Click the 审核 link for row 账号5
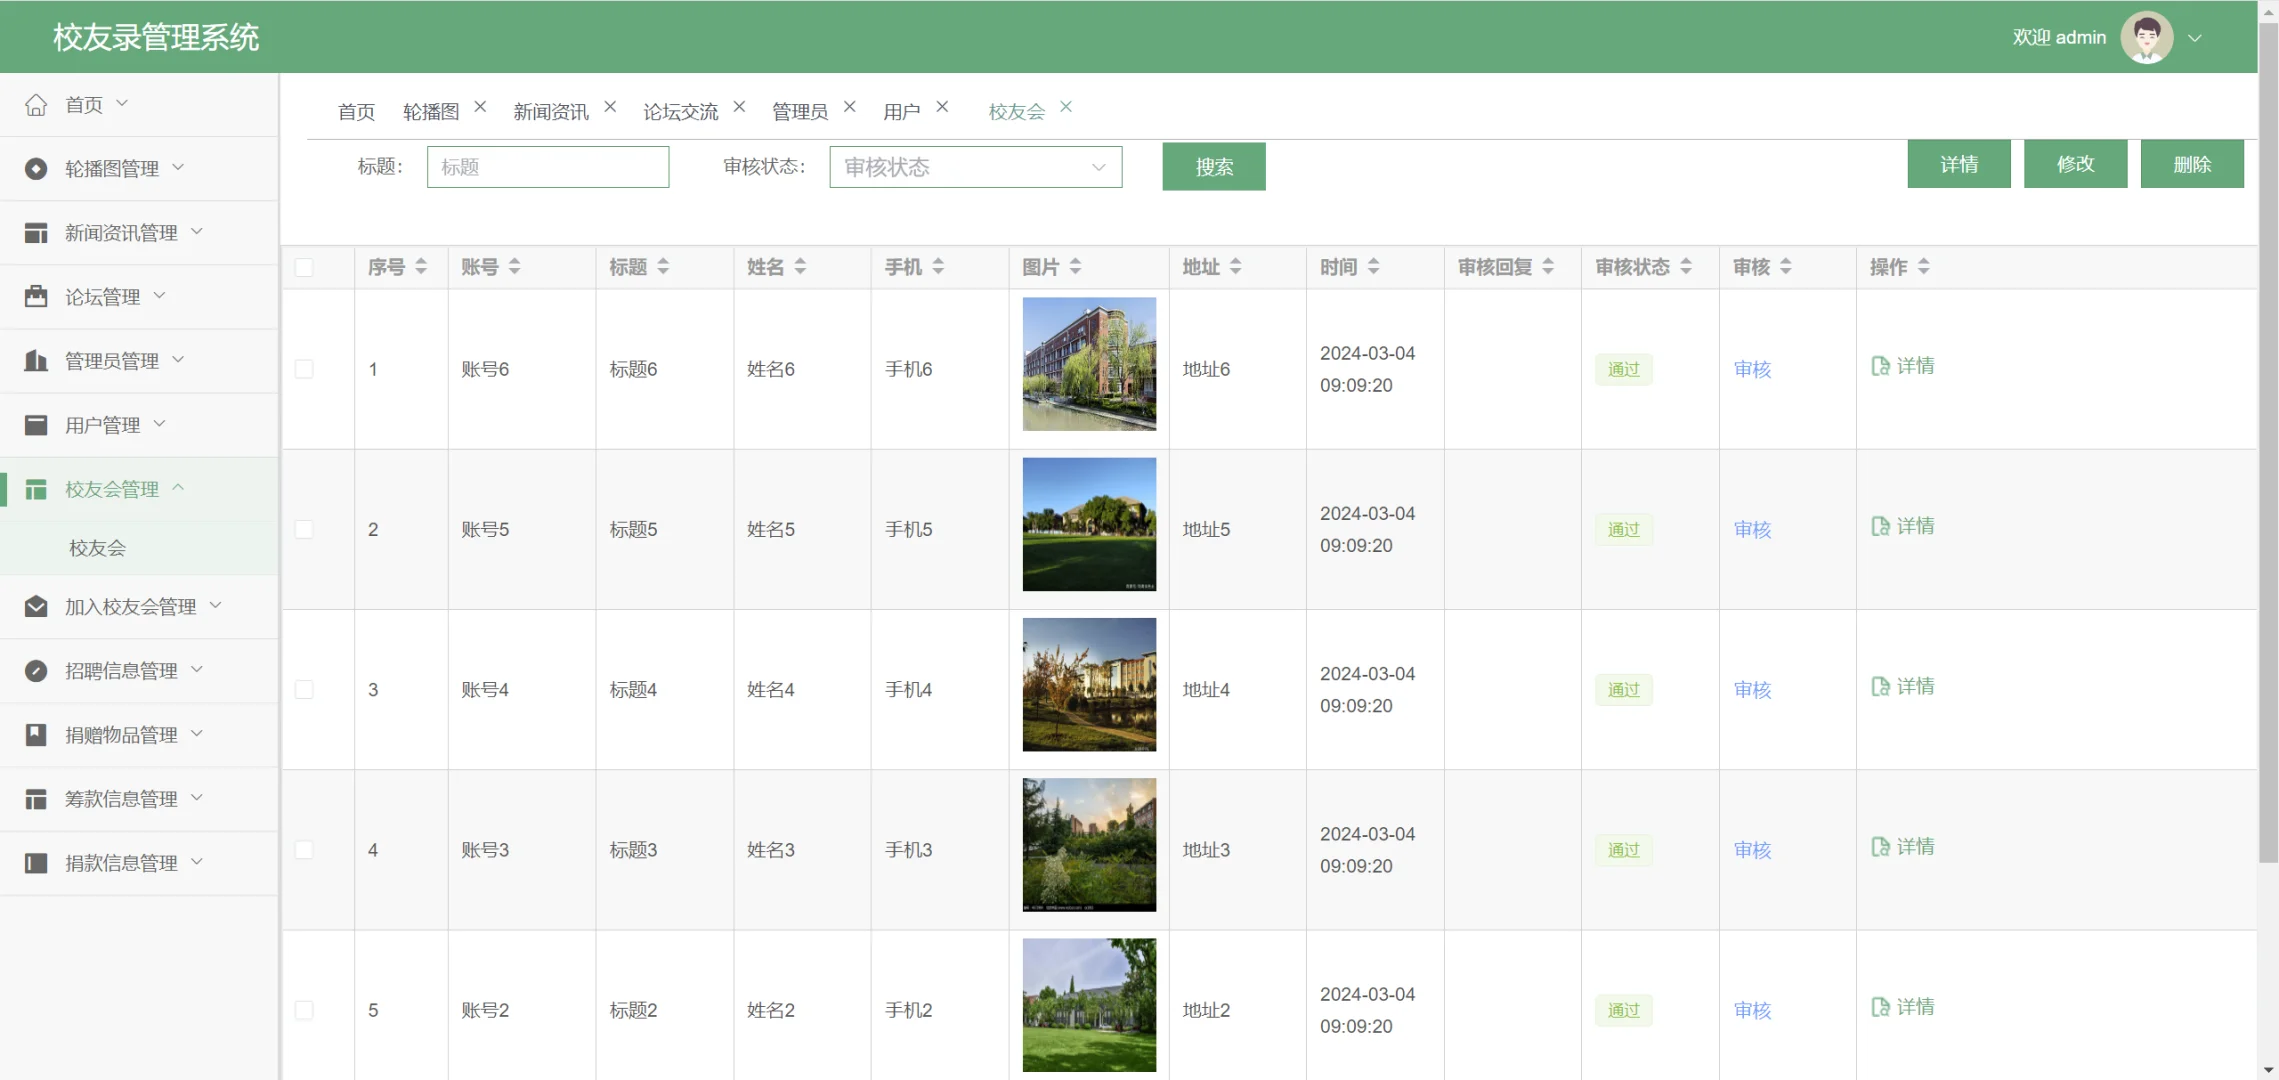 point(1752,529)
